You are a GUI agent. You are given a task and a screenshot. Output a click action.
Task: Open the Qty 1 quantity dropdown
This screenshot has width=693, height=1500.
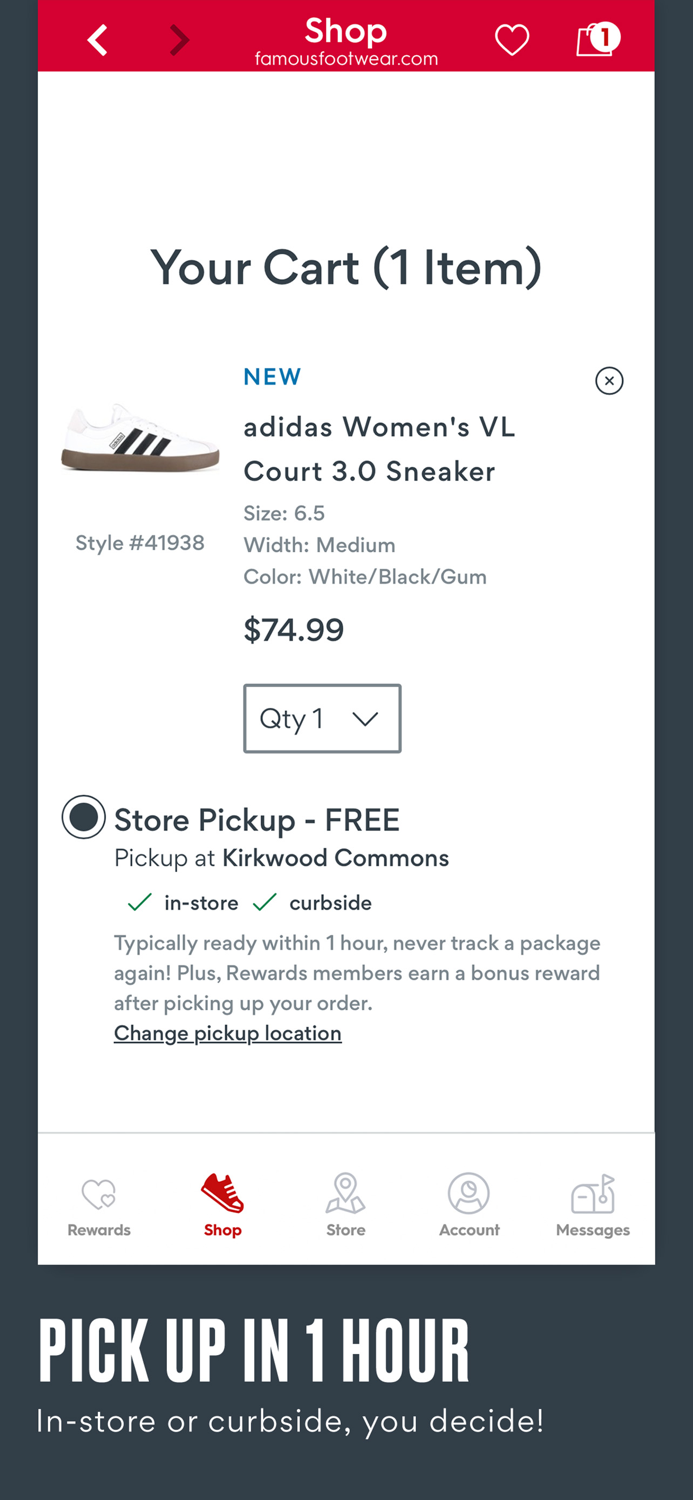pos(322,718)
